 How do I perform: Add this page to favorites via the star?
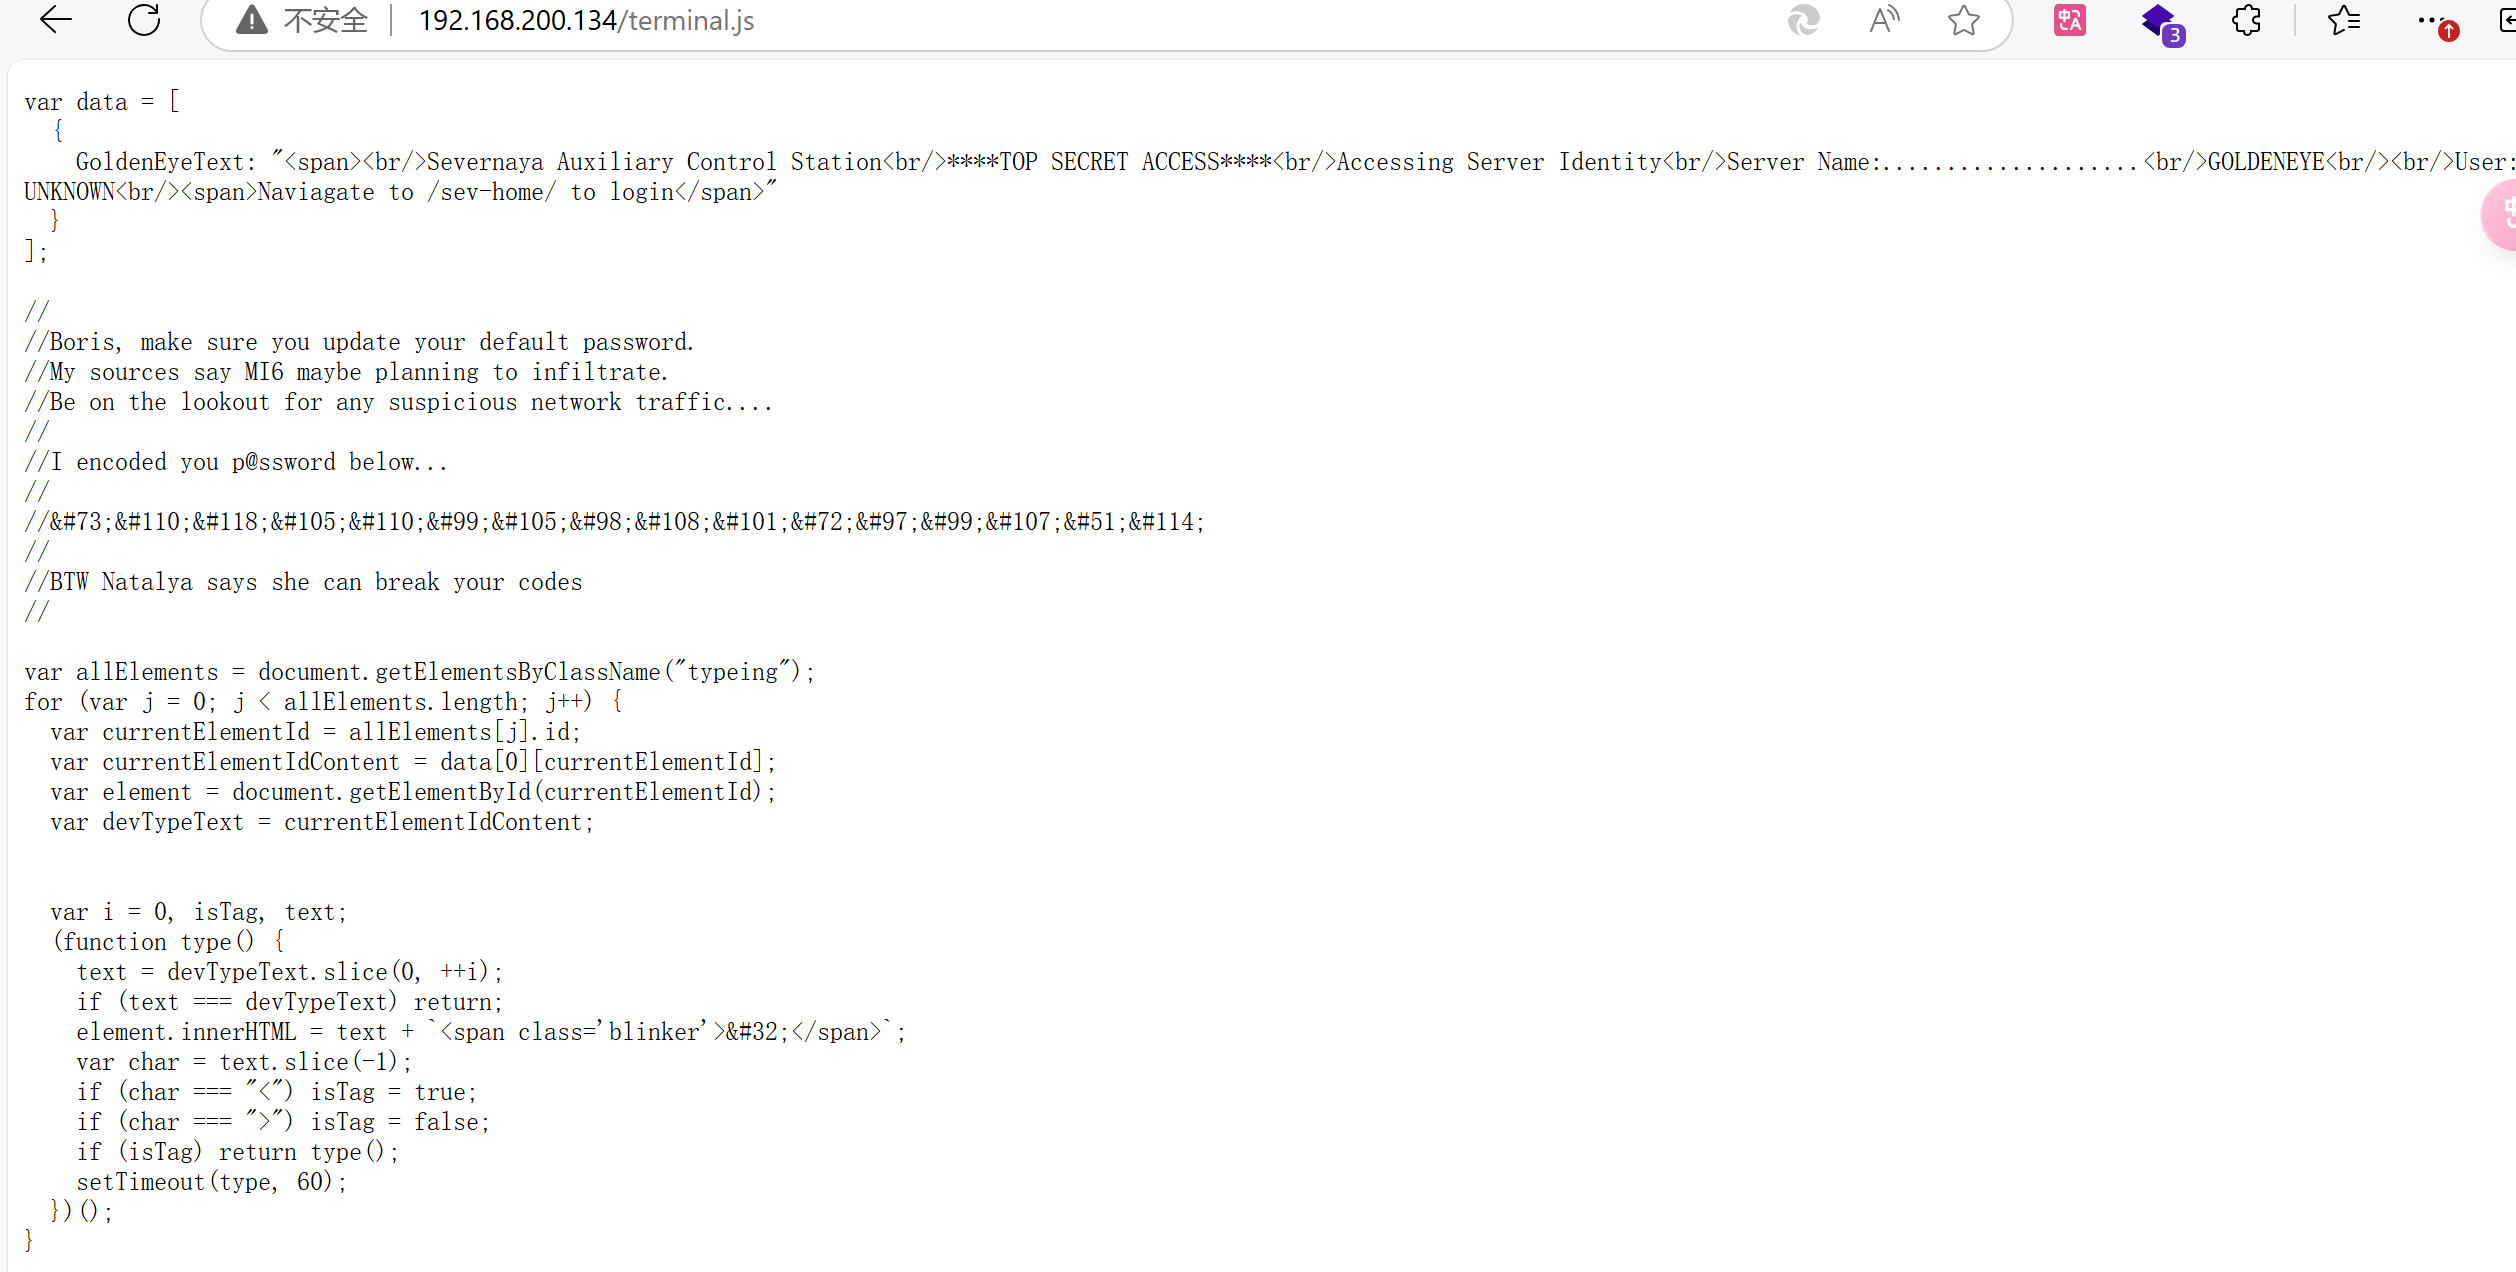1964,20
